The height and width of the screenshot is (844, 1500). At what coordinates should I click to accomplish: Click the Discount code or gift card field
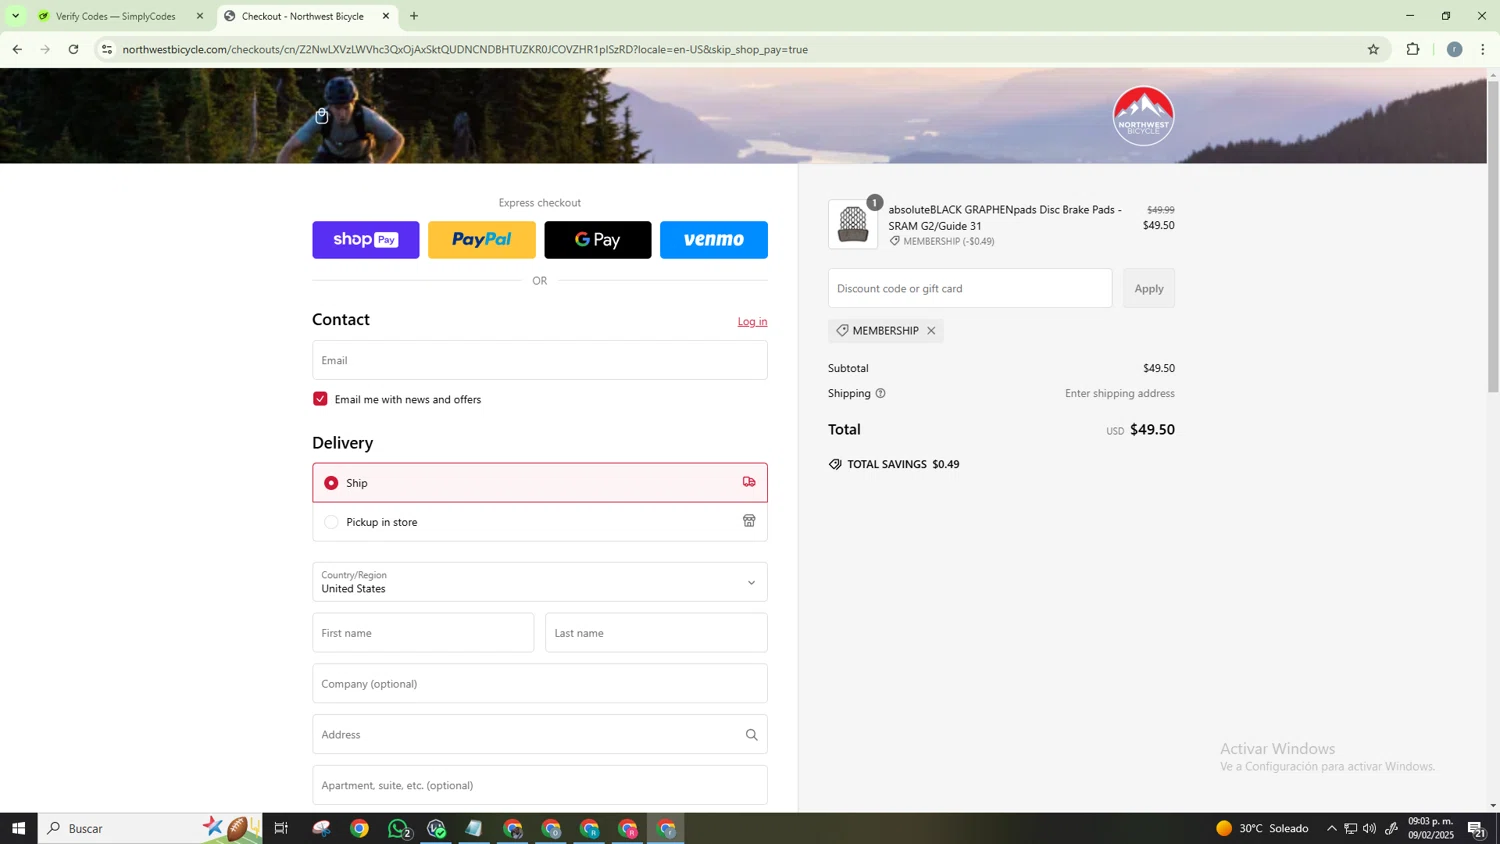[x=970, y=288]
